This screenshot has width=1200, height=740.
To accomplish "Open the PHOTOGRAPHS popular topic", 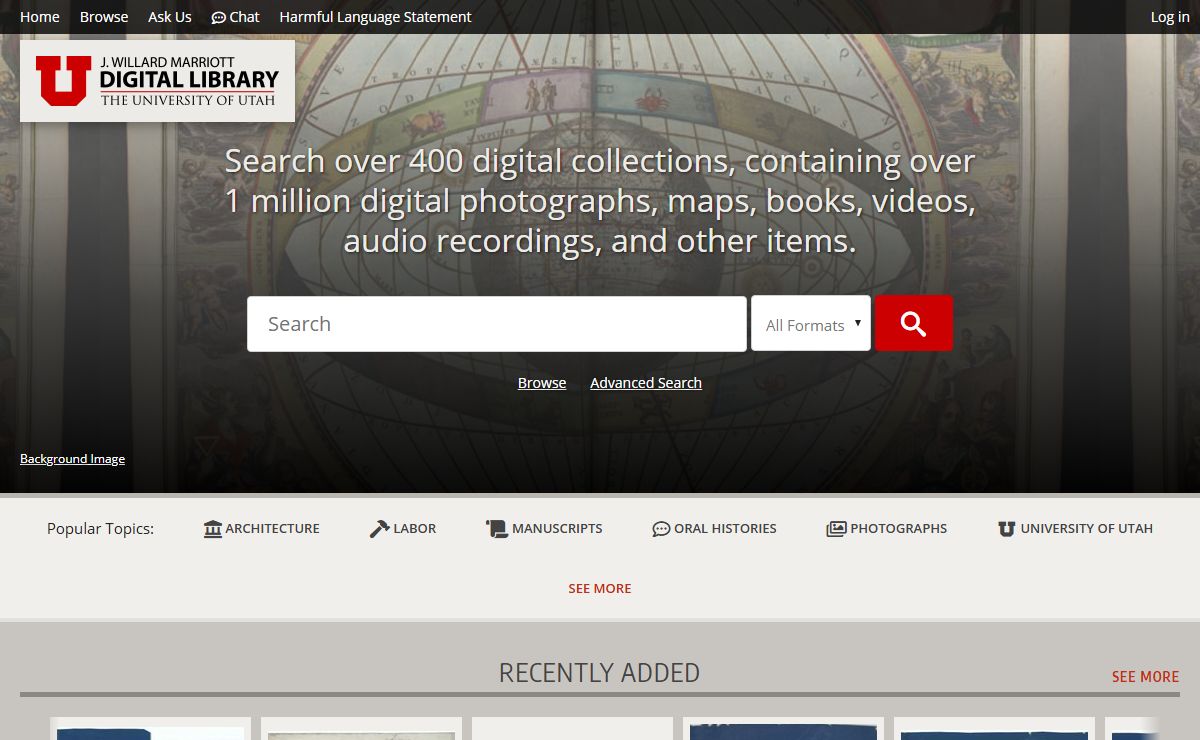I will click(x=887, y=529).
